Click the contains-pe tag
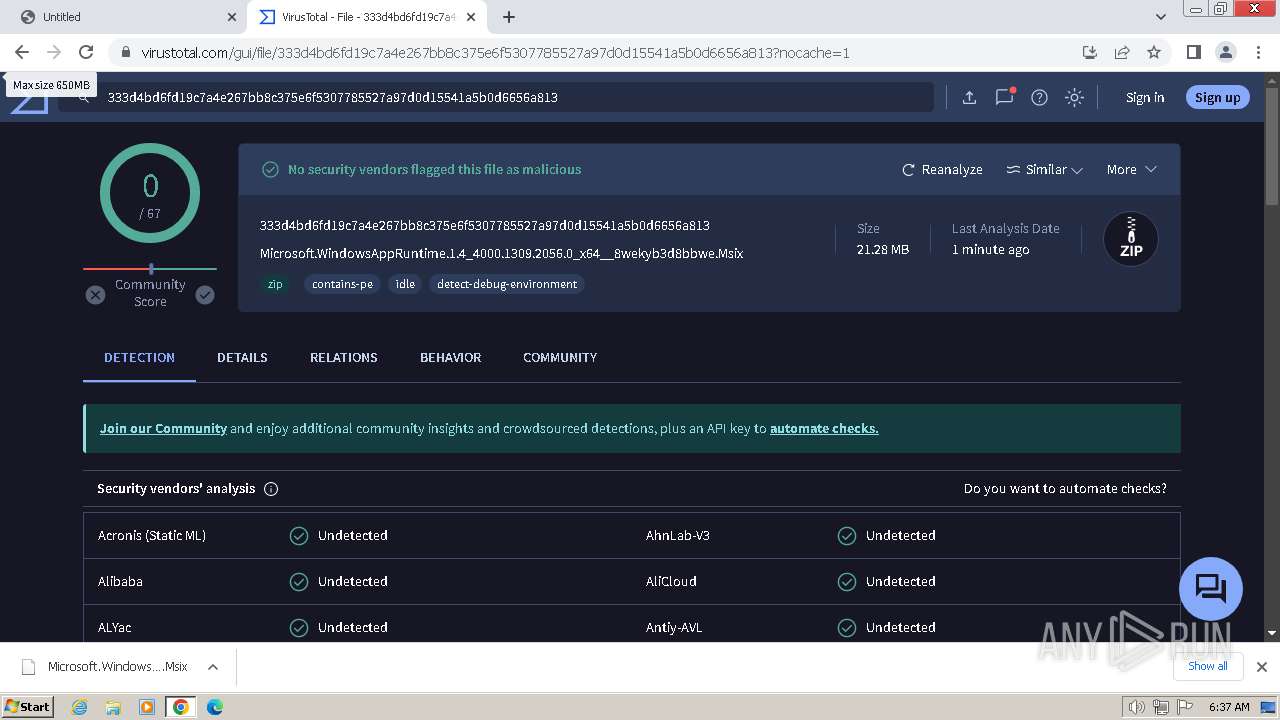This screenshot has height=720, width=1280. pos(342,284)
